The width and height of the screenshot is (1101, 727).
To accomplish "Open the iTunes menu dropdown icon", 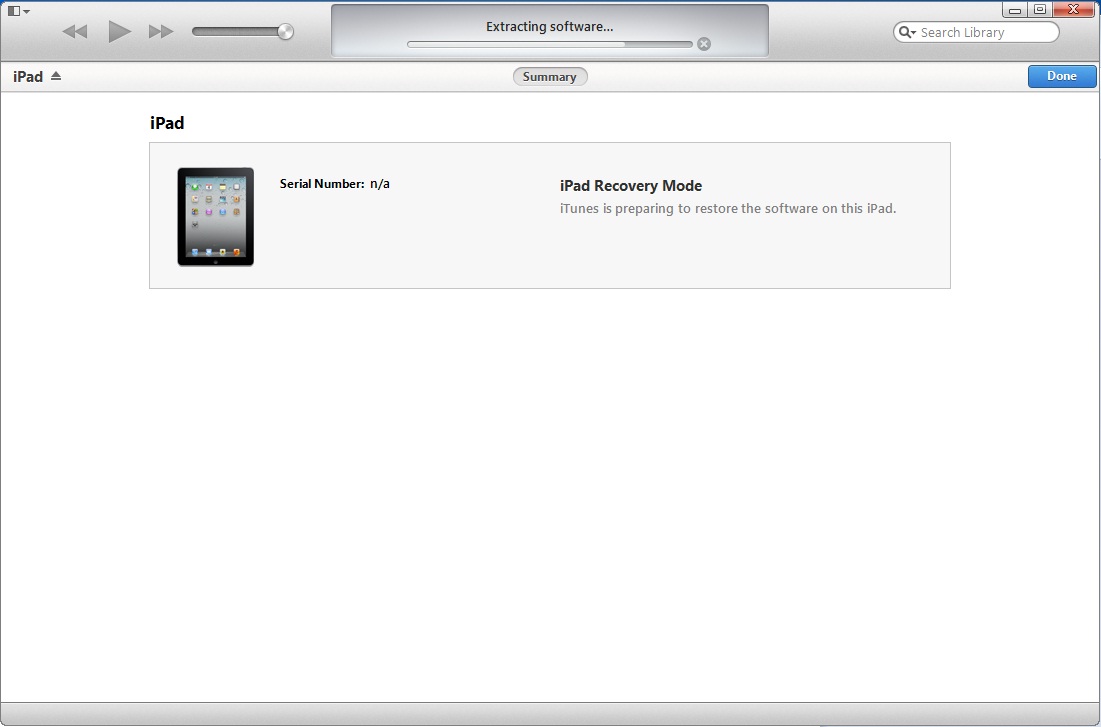I will tap(18, 11).
